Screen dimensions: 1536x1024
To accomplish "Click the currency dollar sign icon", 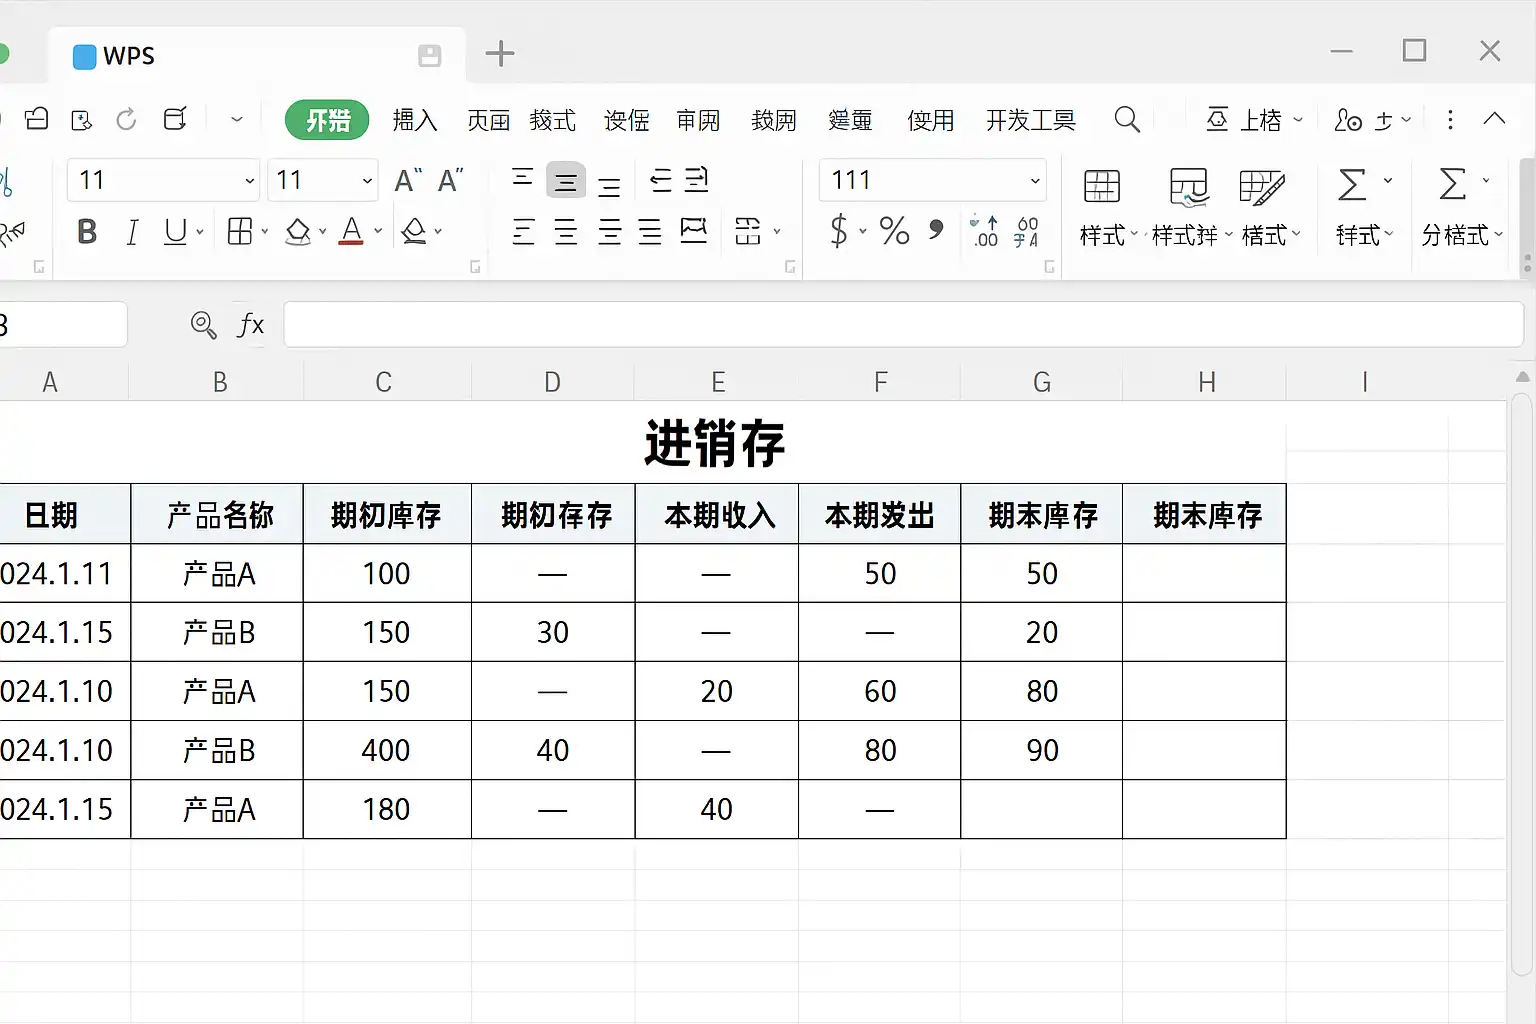I will 838,232.
